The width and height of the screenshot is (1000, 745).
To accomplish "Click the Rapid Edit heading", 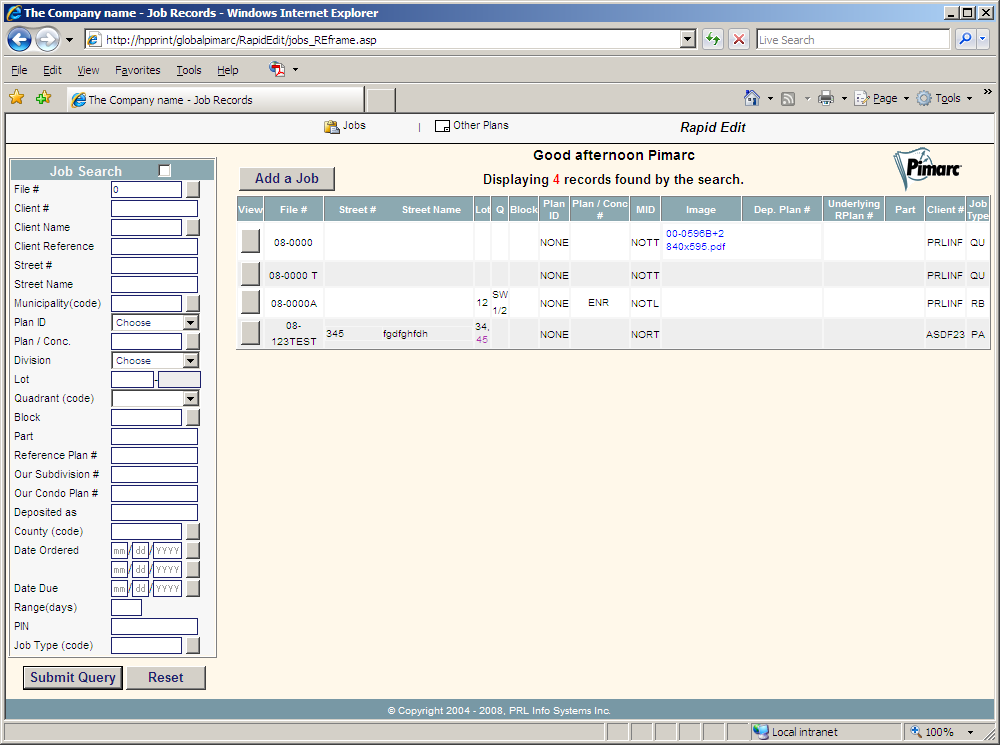I will click(x=712, y=128).
